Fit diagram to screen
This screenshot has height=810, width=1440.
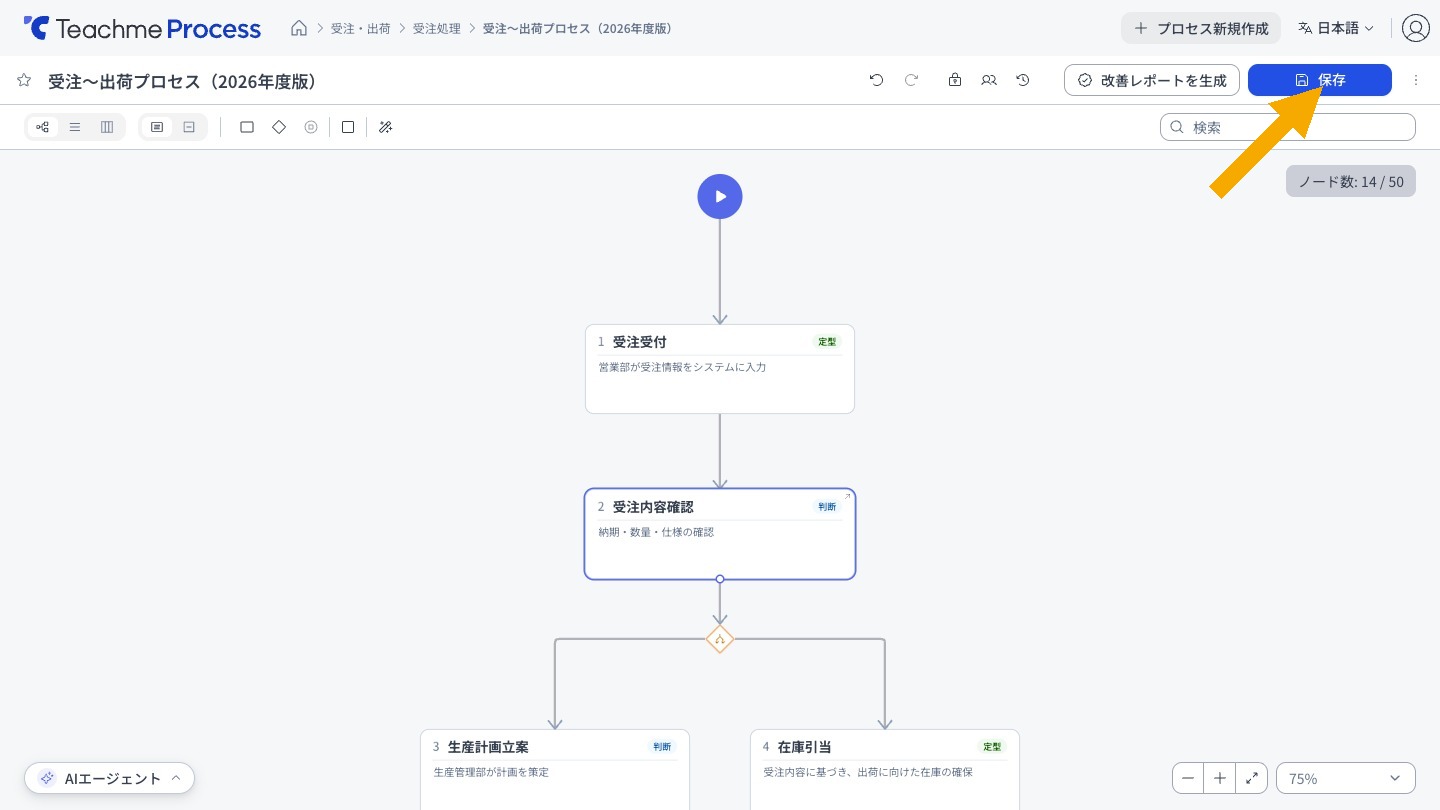point(1252,778)
